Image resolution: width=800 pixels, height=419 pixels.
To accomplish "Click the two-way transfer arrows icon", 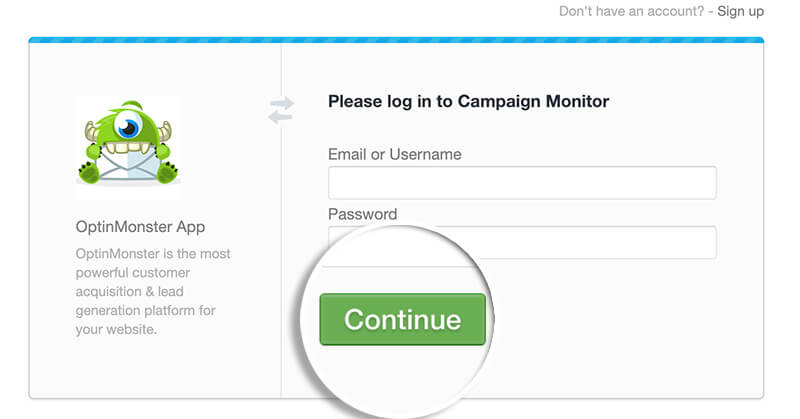I will pos(281,111).
